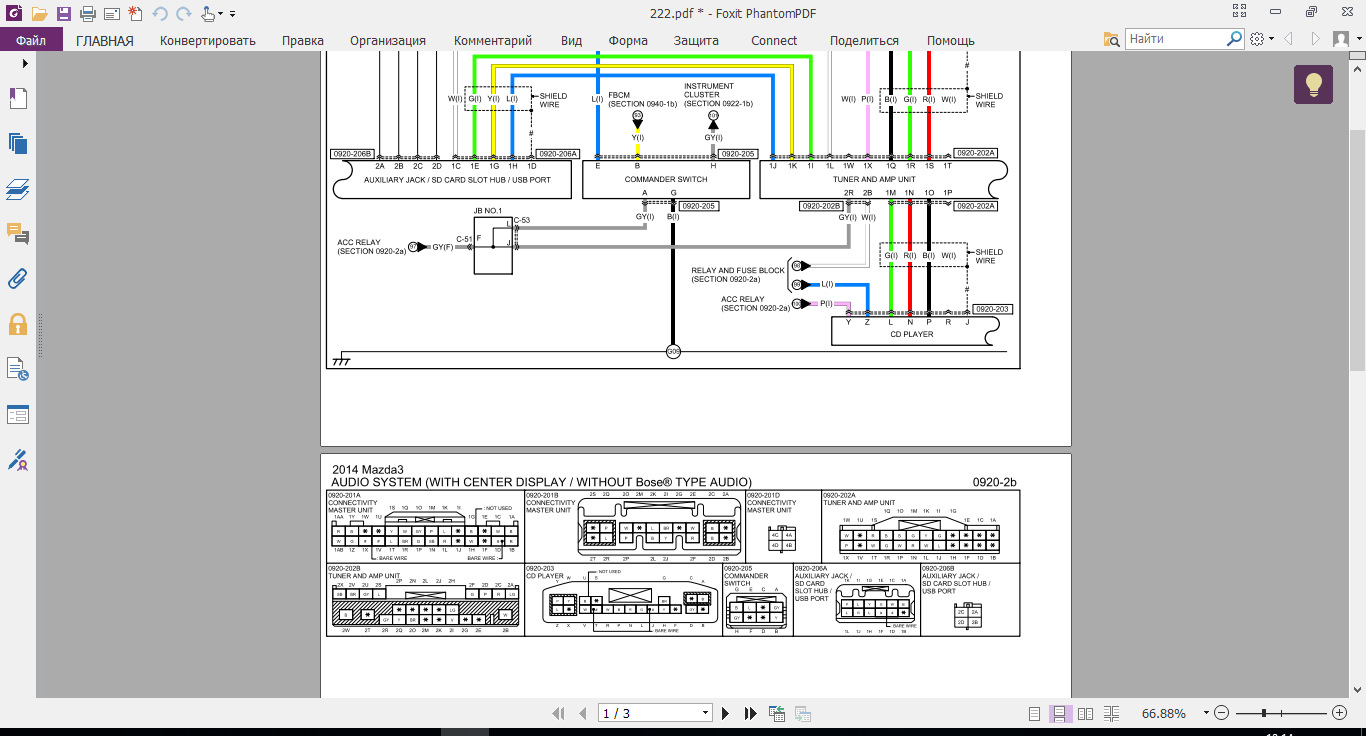Screen dimensions: 1366x736
Task: Open the page number dropdown
Action: click(704, 713)
